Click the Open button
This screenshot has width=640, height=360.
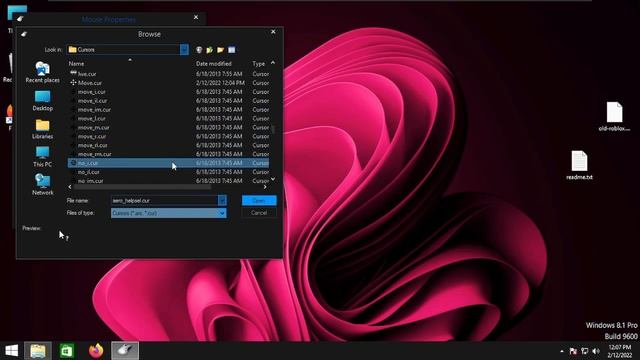(x=259, y=200)
